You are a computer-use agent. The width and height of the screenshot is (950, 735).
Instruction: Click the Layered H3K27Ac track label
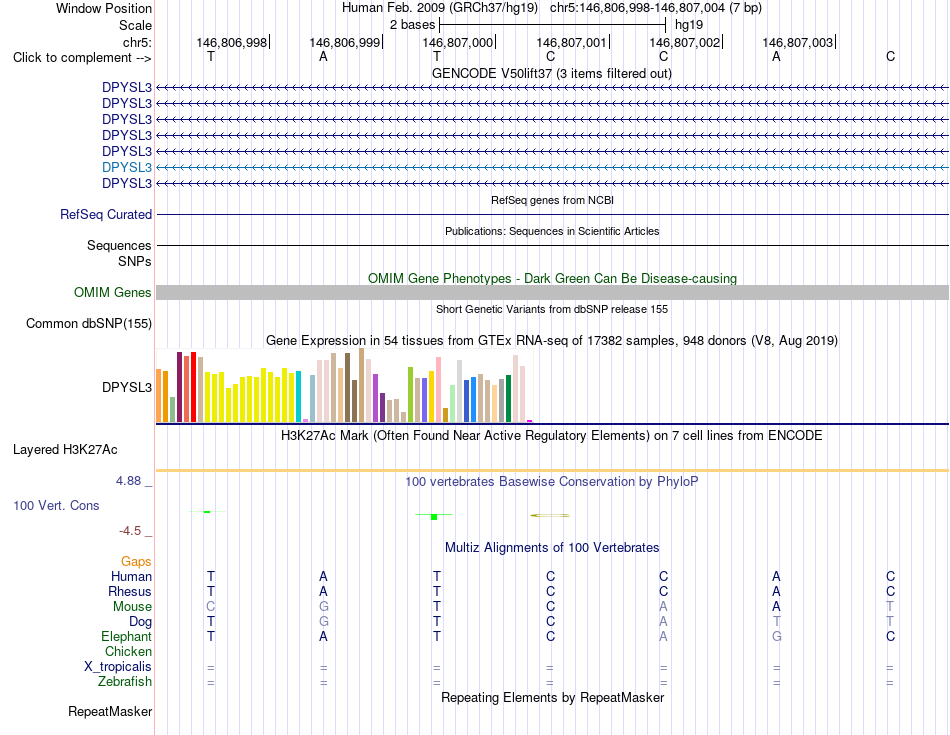65,450
